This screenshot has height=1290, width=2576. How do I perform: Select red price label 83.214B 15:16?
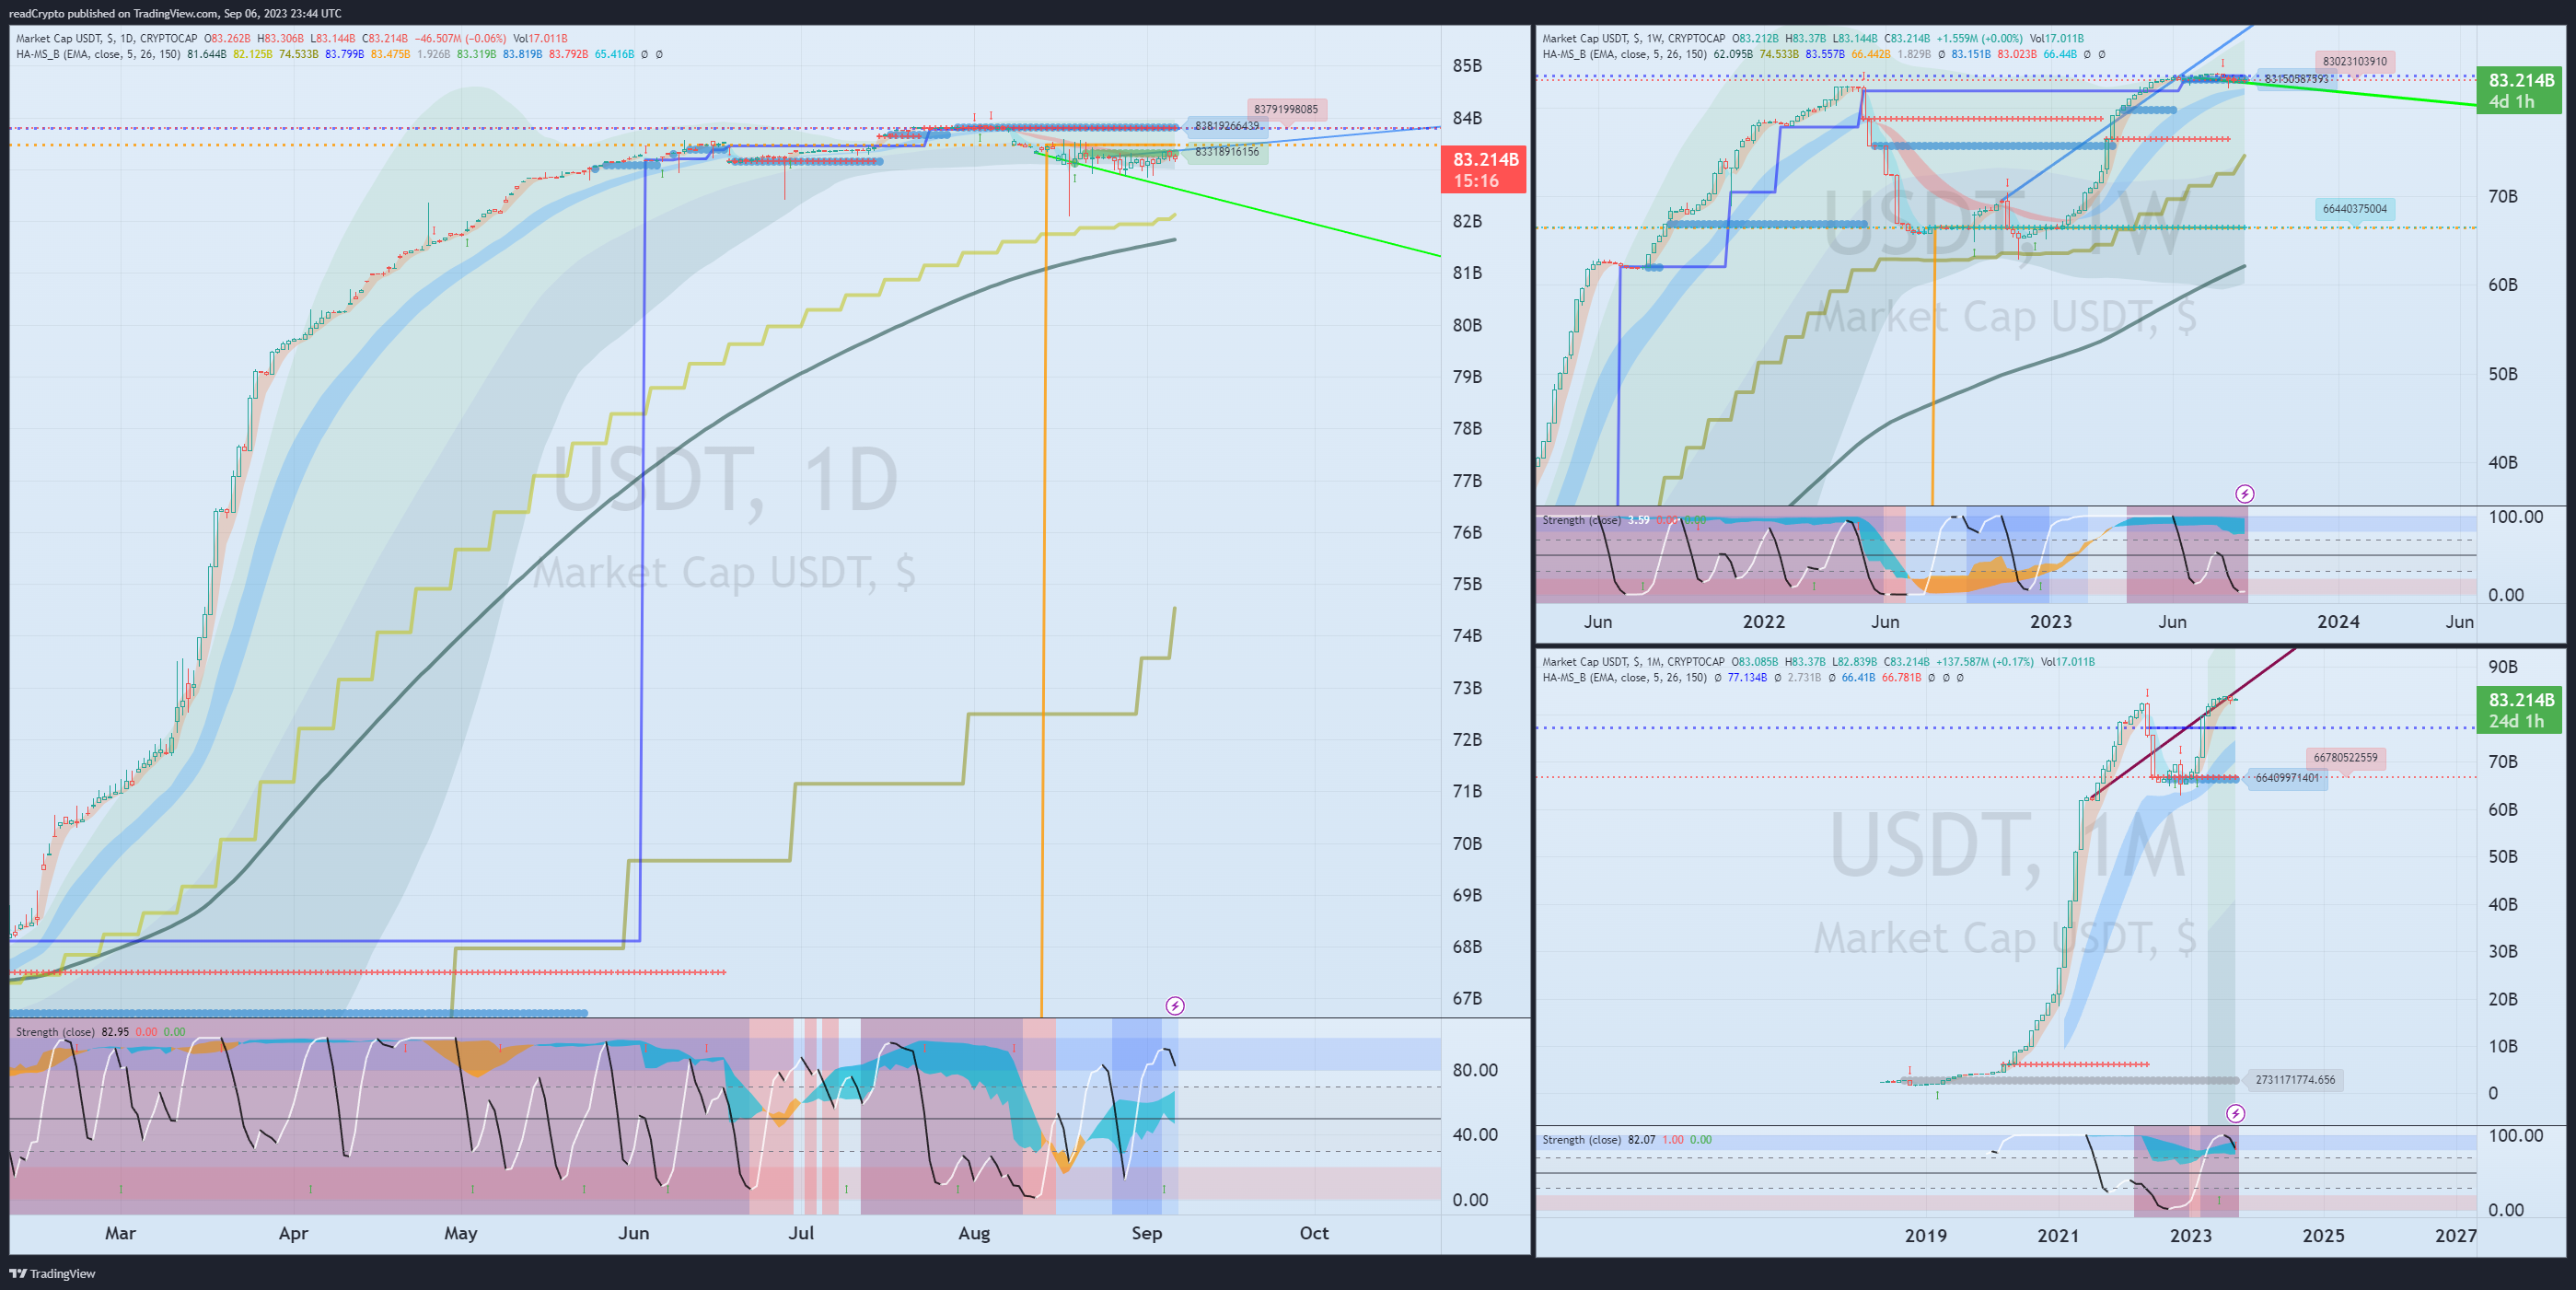(1484, 170)
